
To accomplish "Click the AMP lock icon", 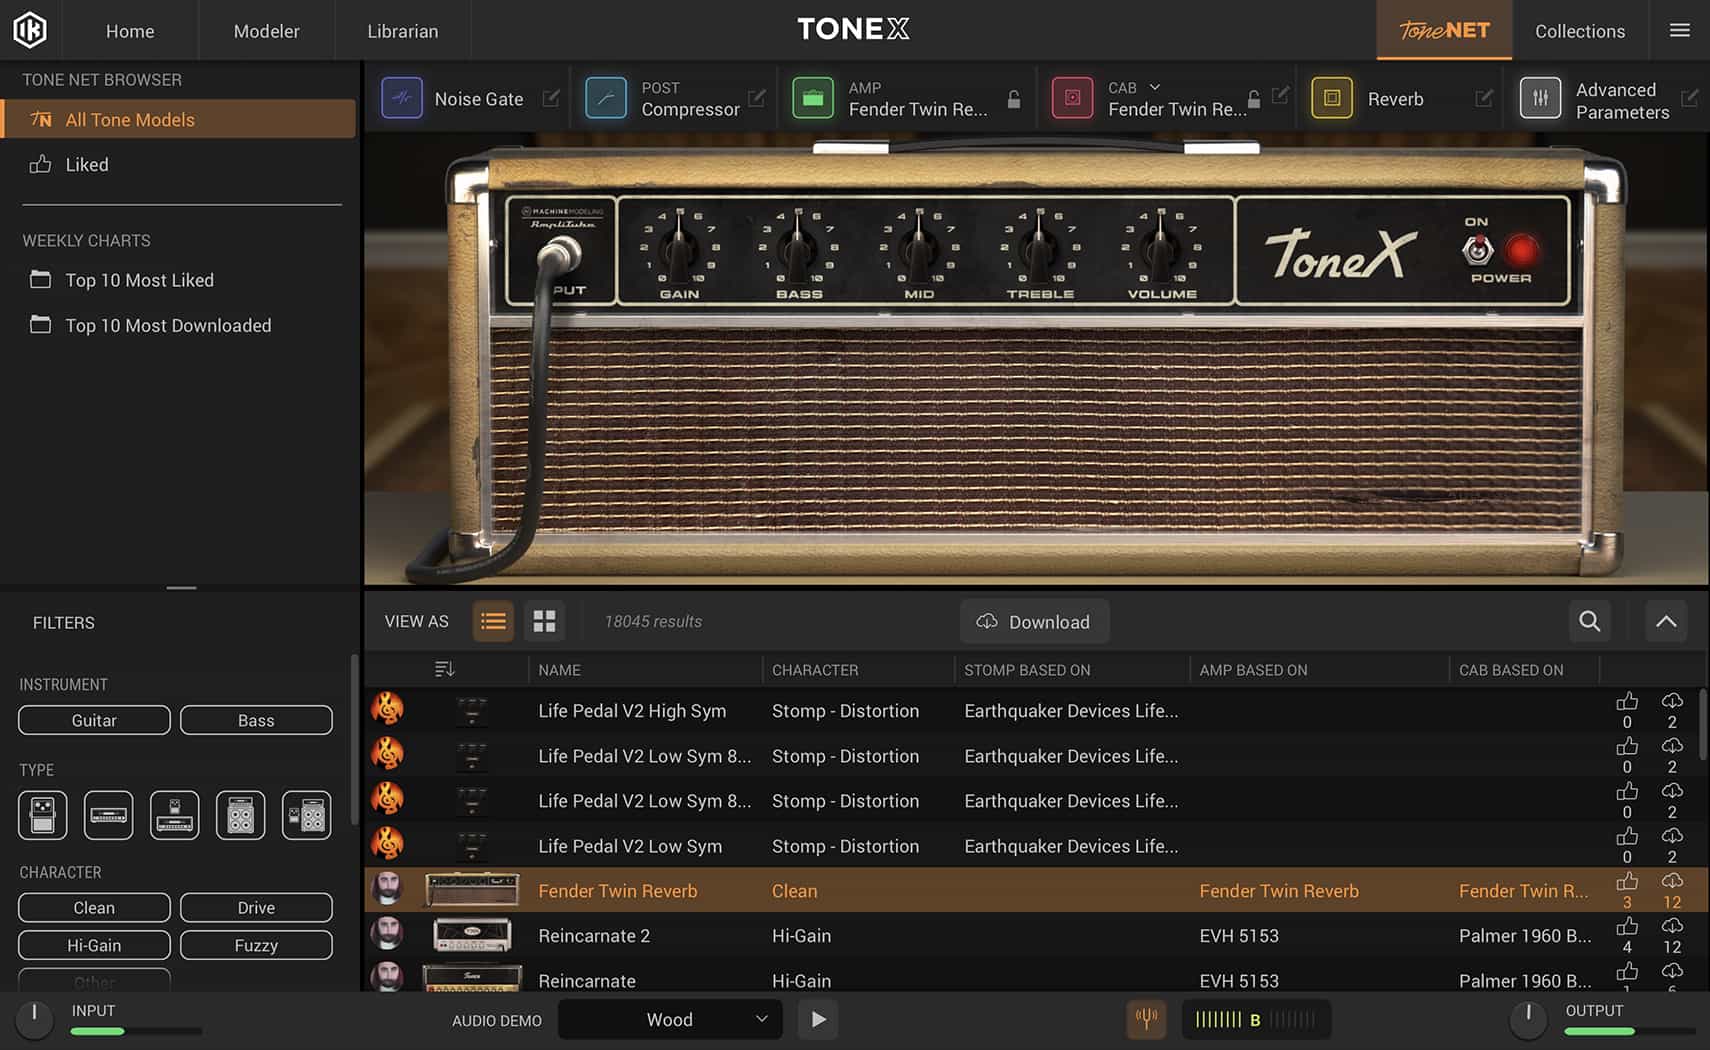I will (1014, 99).
